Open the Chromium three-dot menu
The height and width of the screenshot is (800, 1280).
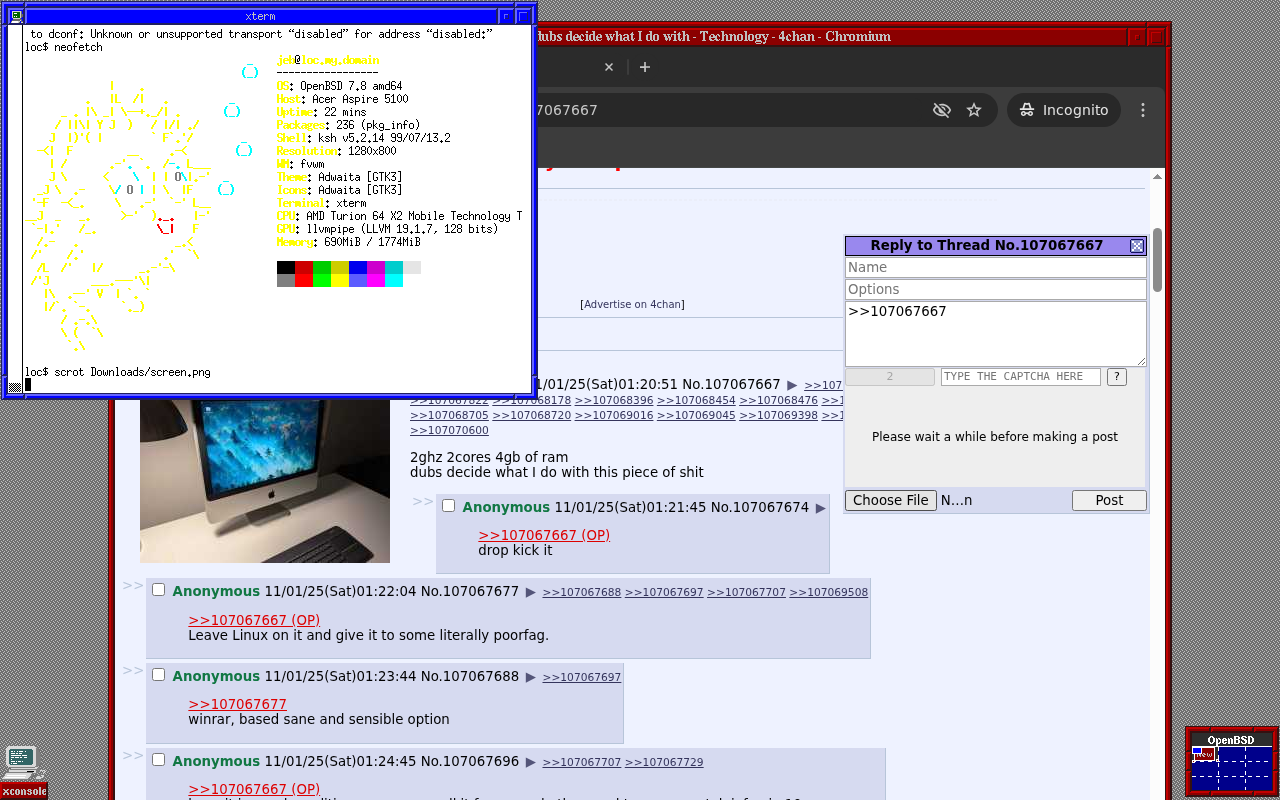[x=1144, y=110]
